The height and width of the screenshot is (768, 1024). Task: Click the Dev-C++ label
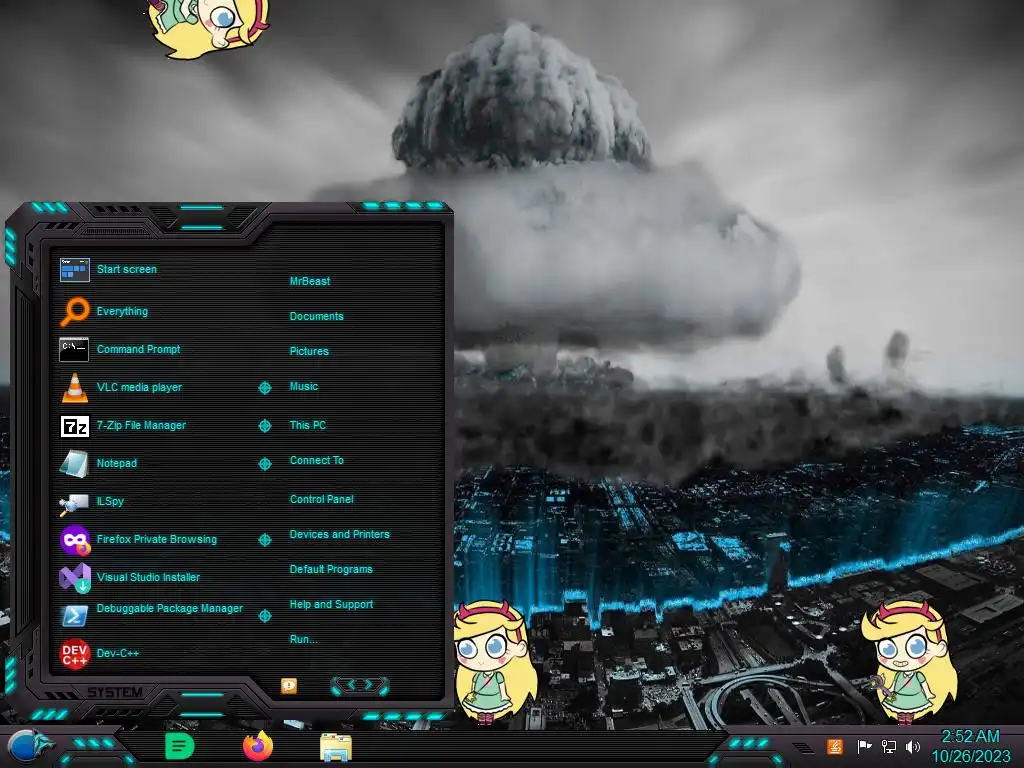click(x=118, y=653)
